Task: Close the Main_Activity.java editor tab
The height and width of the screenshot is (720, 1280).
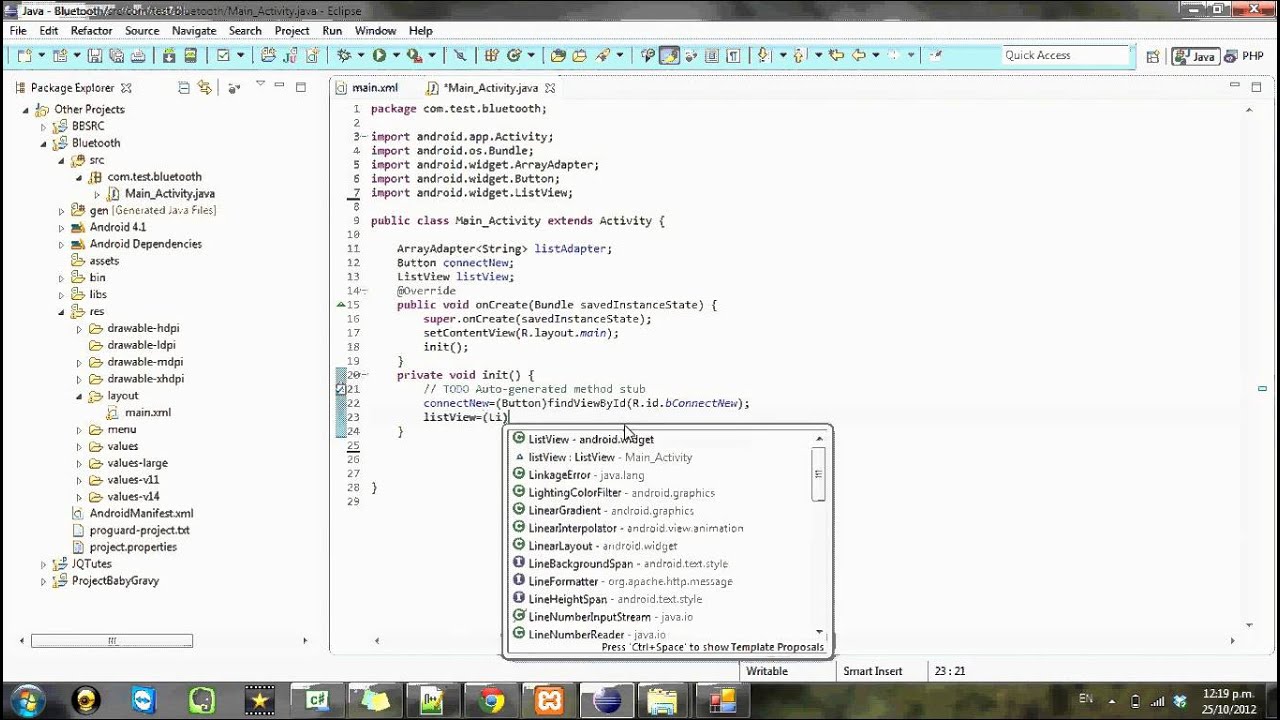Action: click(549, 88)
